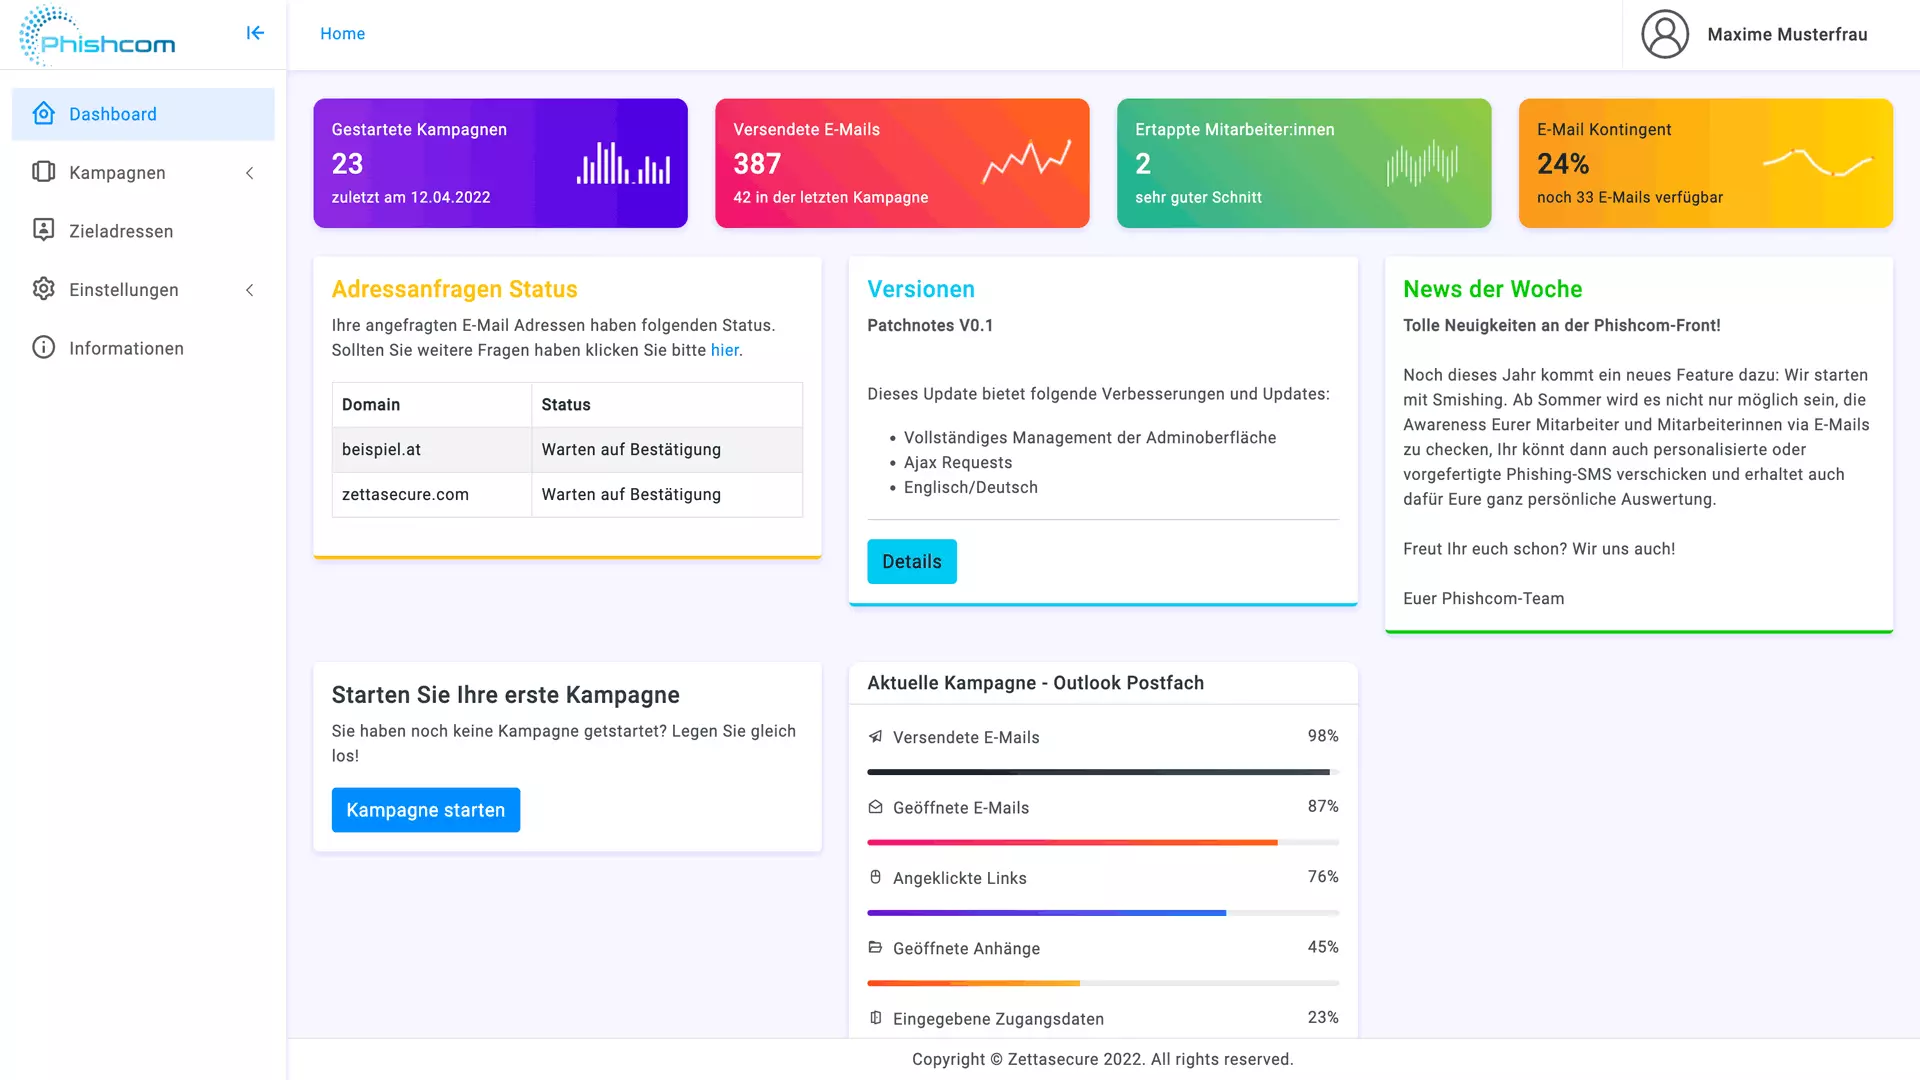
Task: Open Informationen from the sidebar
Action: click(126, 348)
